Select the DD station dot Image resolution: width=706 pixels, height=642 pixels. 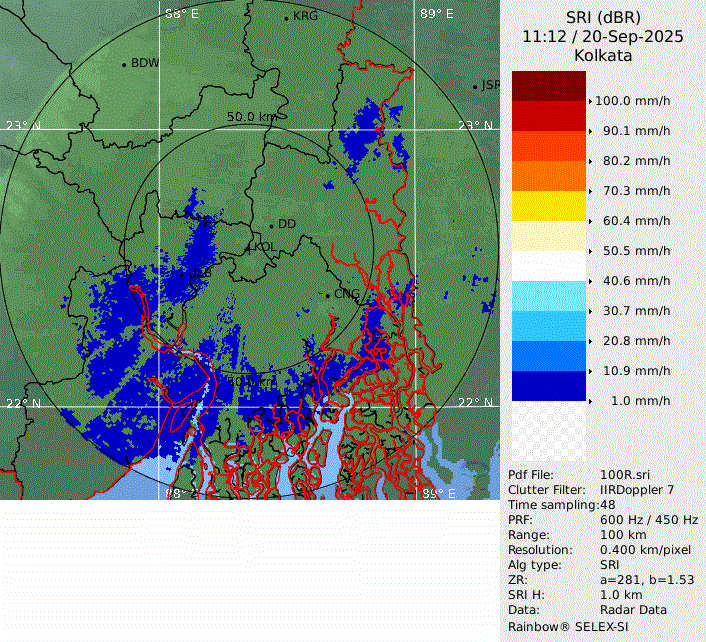271,225
